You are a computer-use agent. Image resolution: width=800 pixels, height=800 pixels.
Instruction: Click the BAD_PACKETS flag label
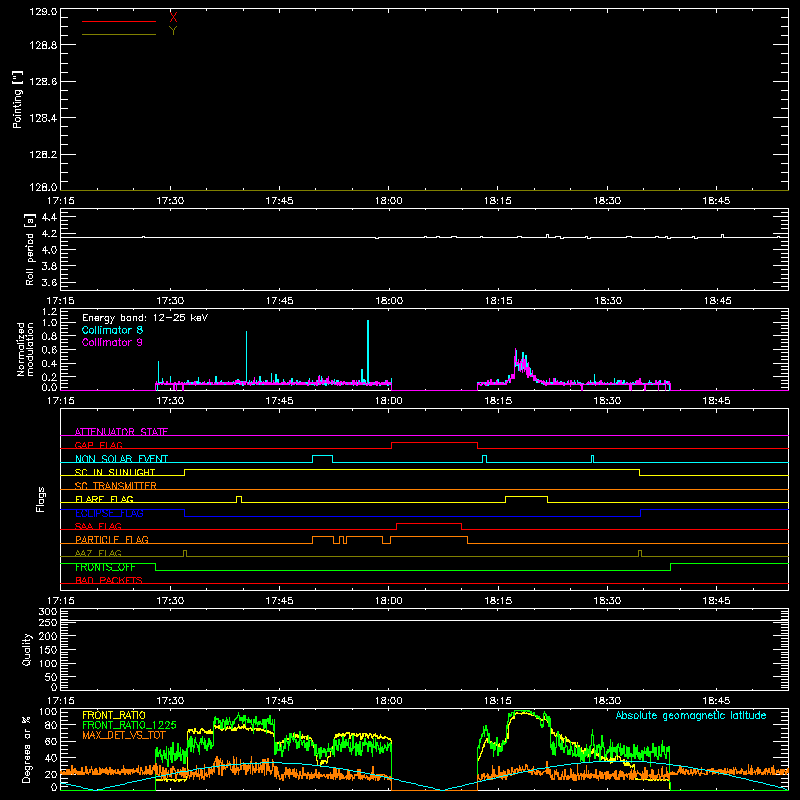click(109, 580)
